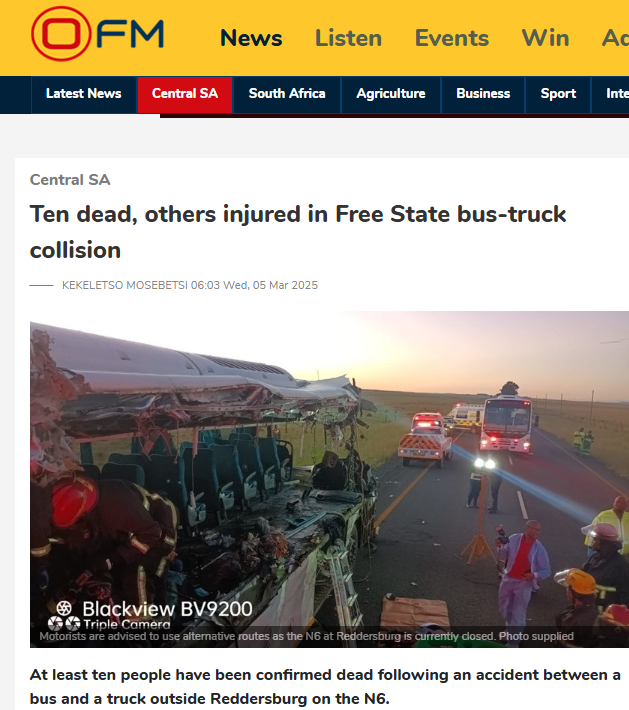Click the Central SA category label

pyautogui.click(x=70, y=180)
